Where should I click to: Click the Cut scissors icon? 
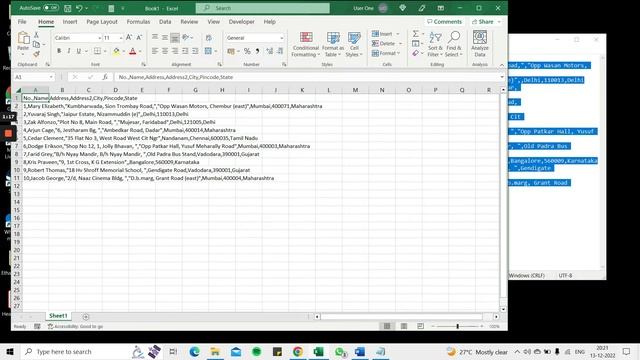tap(36, 35)
